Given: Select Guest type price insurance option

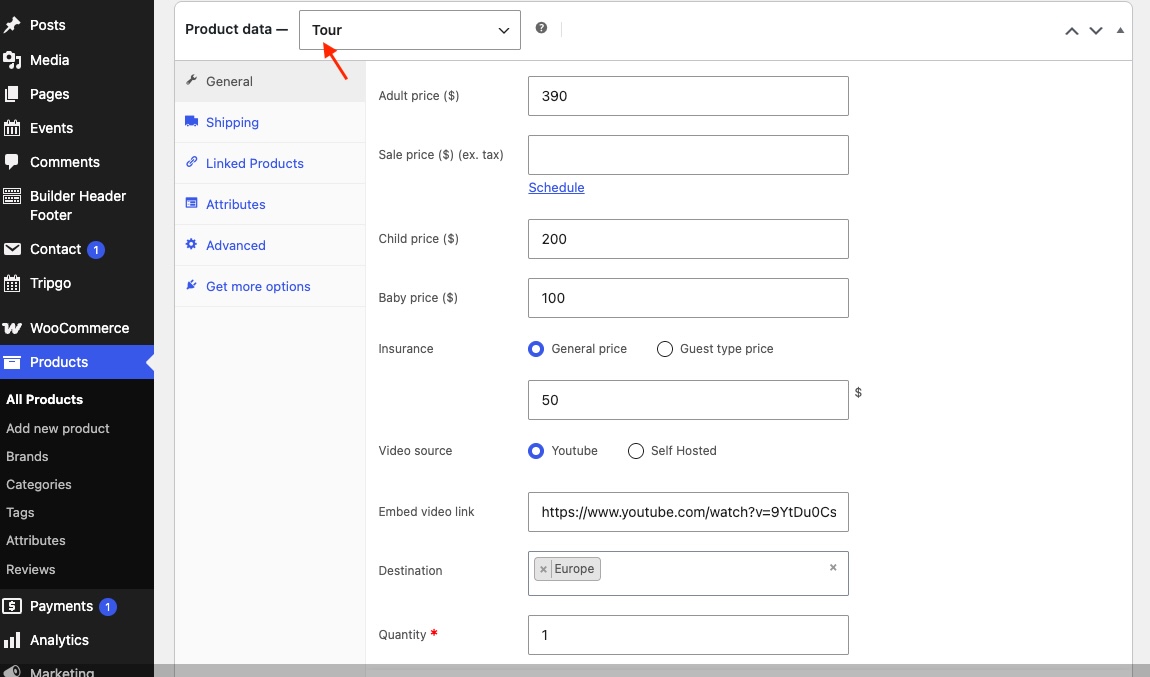Looking at the screenshot, I should [664, 349].
